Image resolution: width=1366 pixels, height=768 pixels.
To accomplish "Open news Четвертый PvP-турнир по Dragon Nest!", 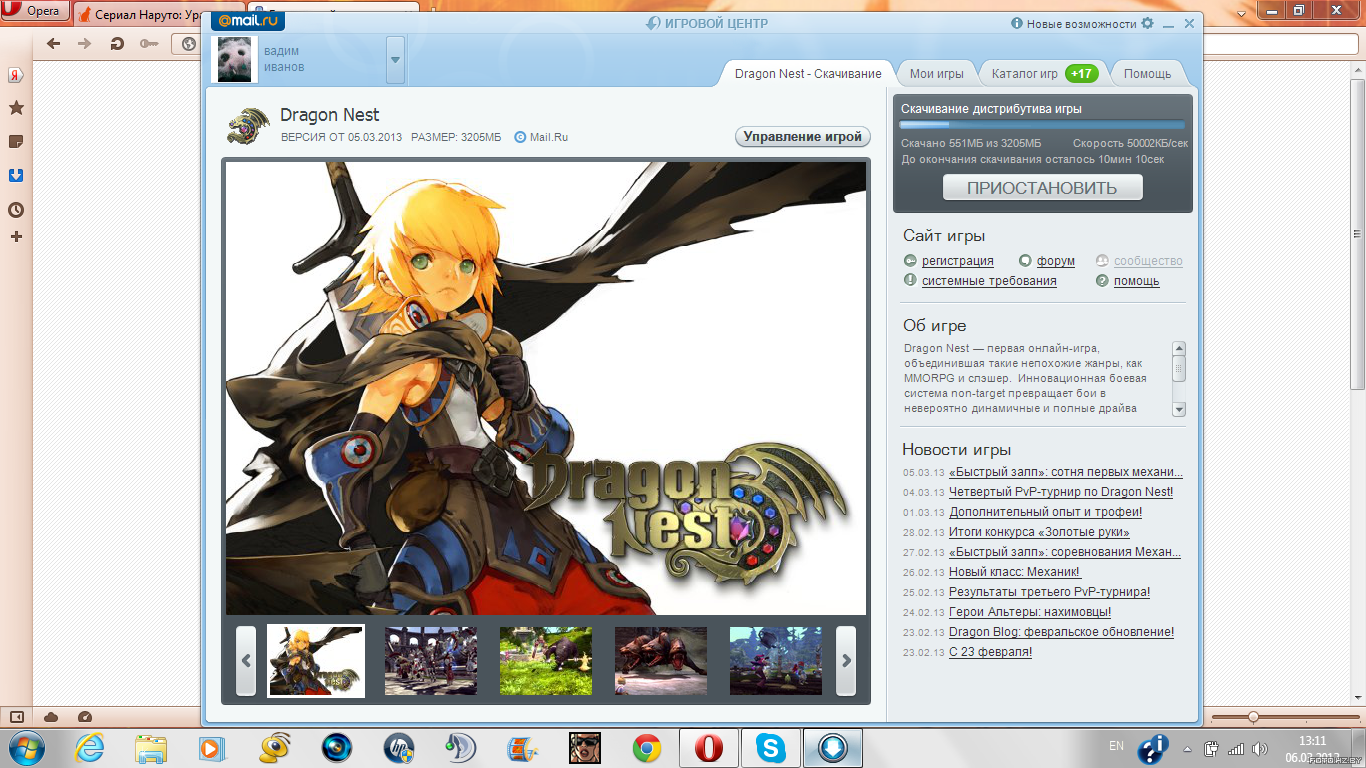I will point(1061,492).
